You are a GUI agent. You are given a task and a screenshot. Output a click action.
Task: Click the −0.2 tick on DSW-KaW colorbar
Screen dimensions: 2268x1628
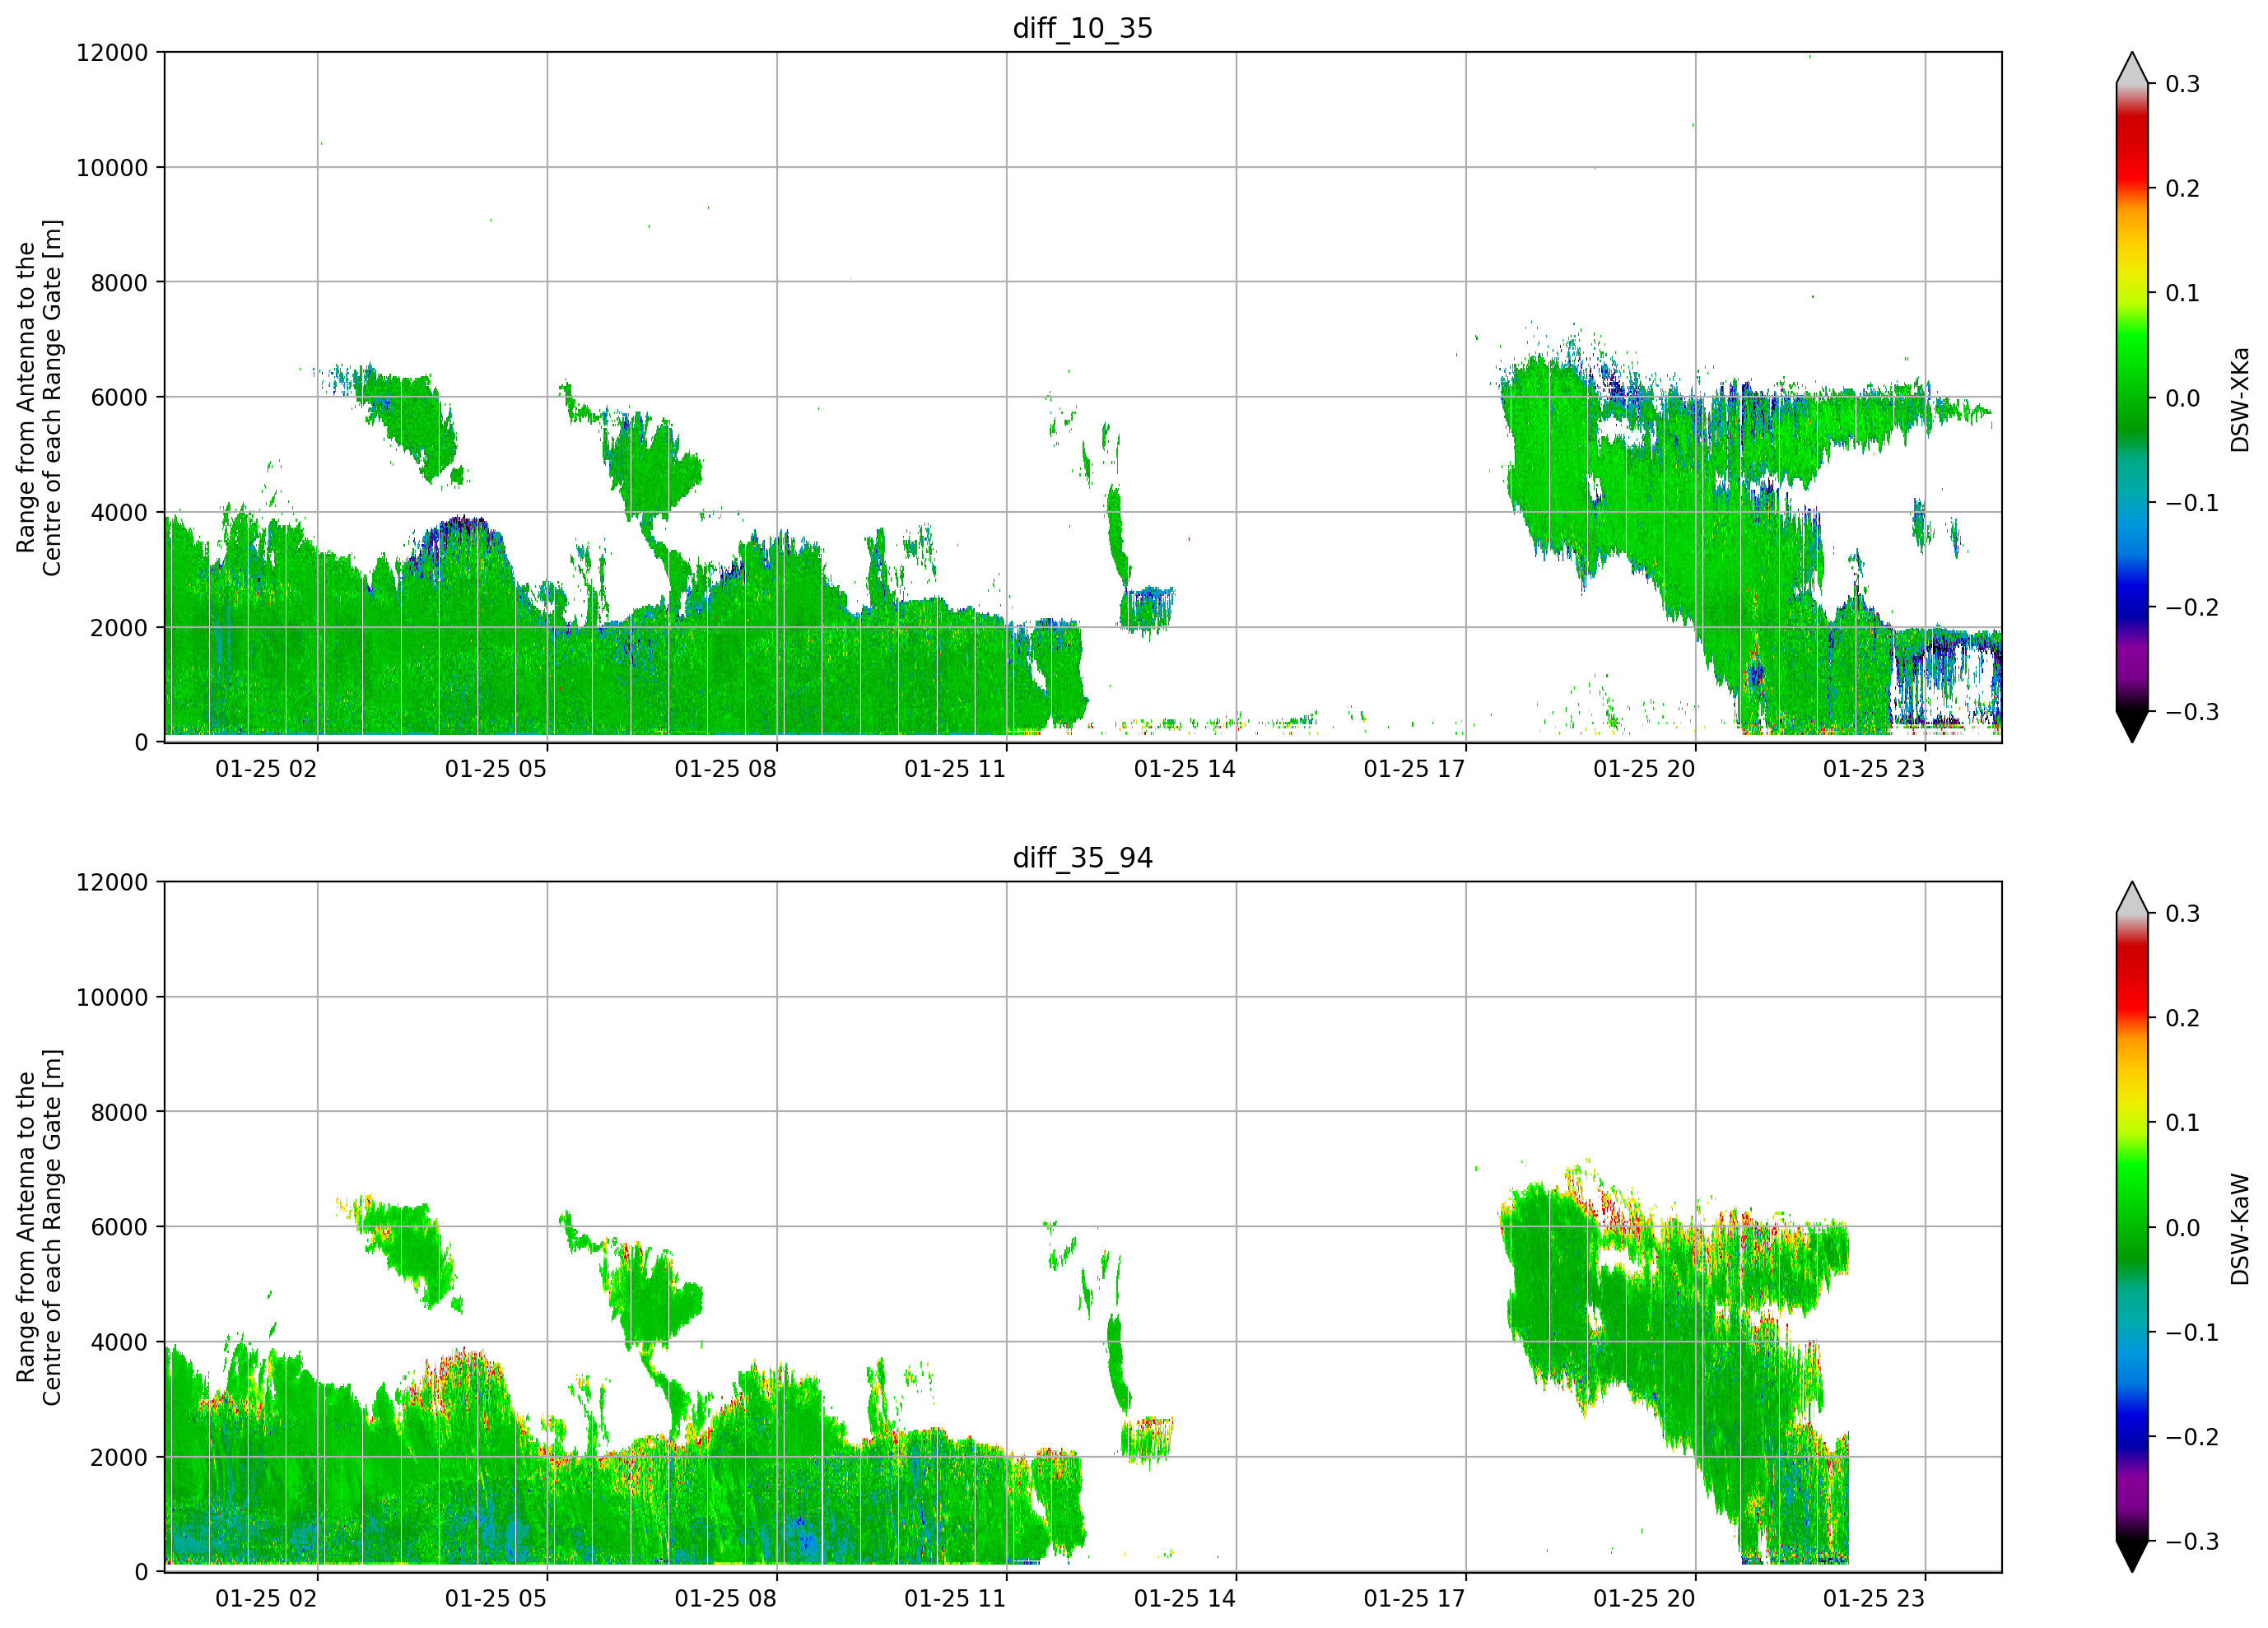2192,1437
